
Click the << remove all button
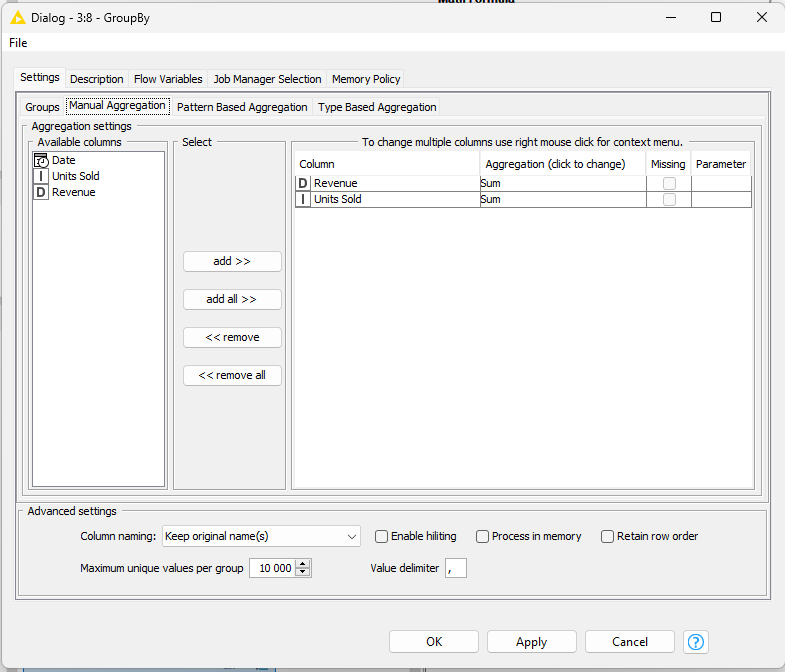[x=232, y=375]
